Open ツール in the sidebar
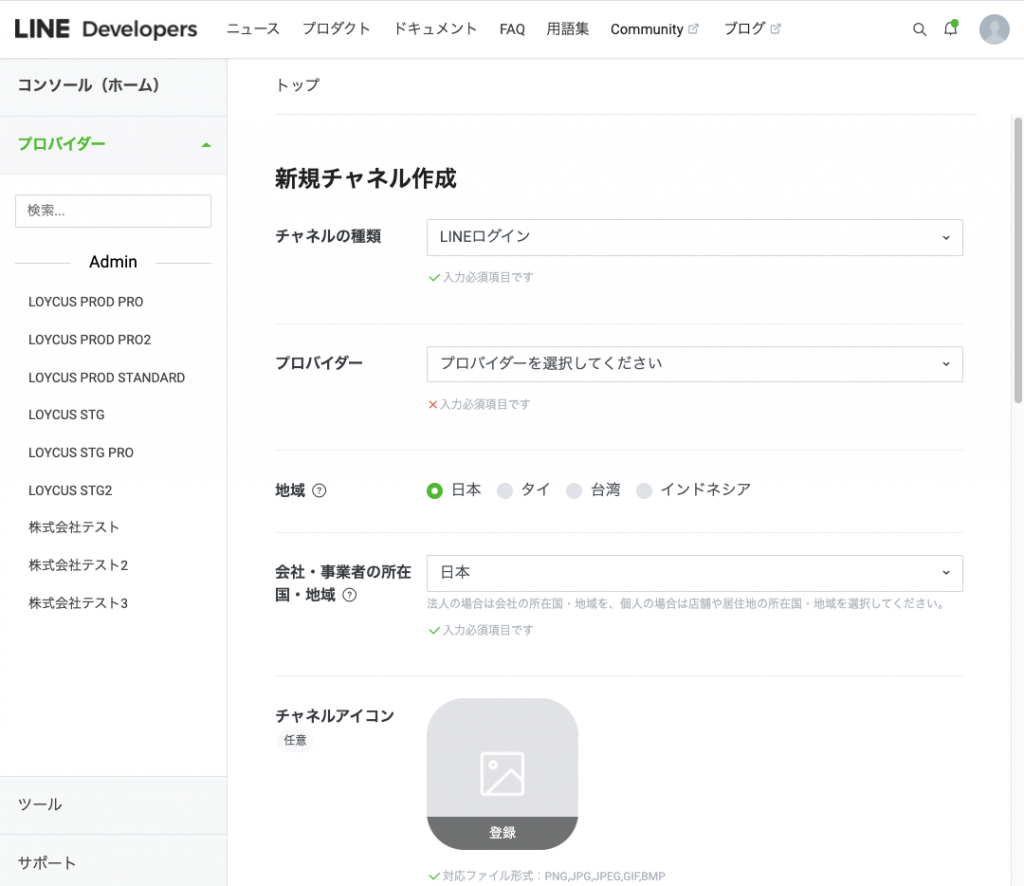Viewport: 1024px width, 886px height. [113, 805]
